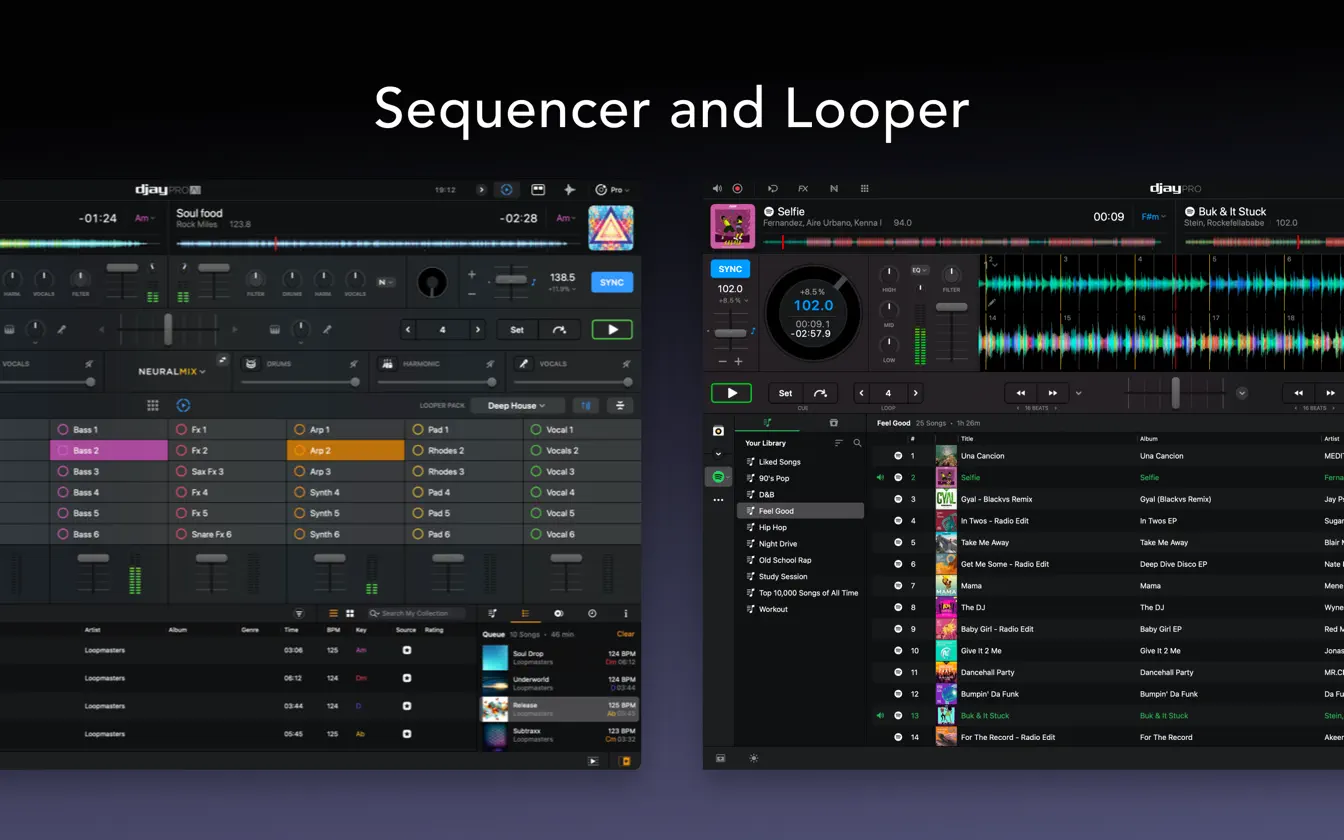
Task: Open the Deep House looper pack dropdown
Action: 516,405
